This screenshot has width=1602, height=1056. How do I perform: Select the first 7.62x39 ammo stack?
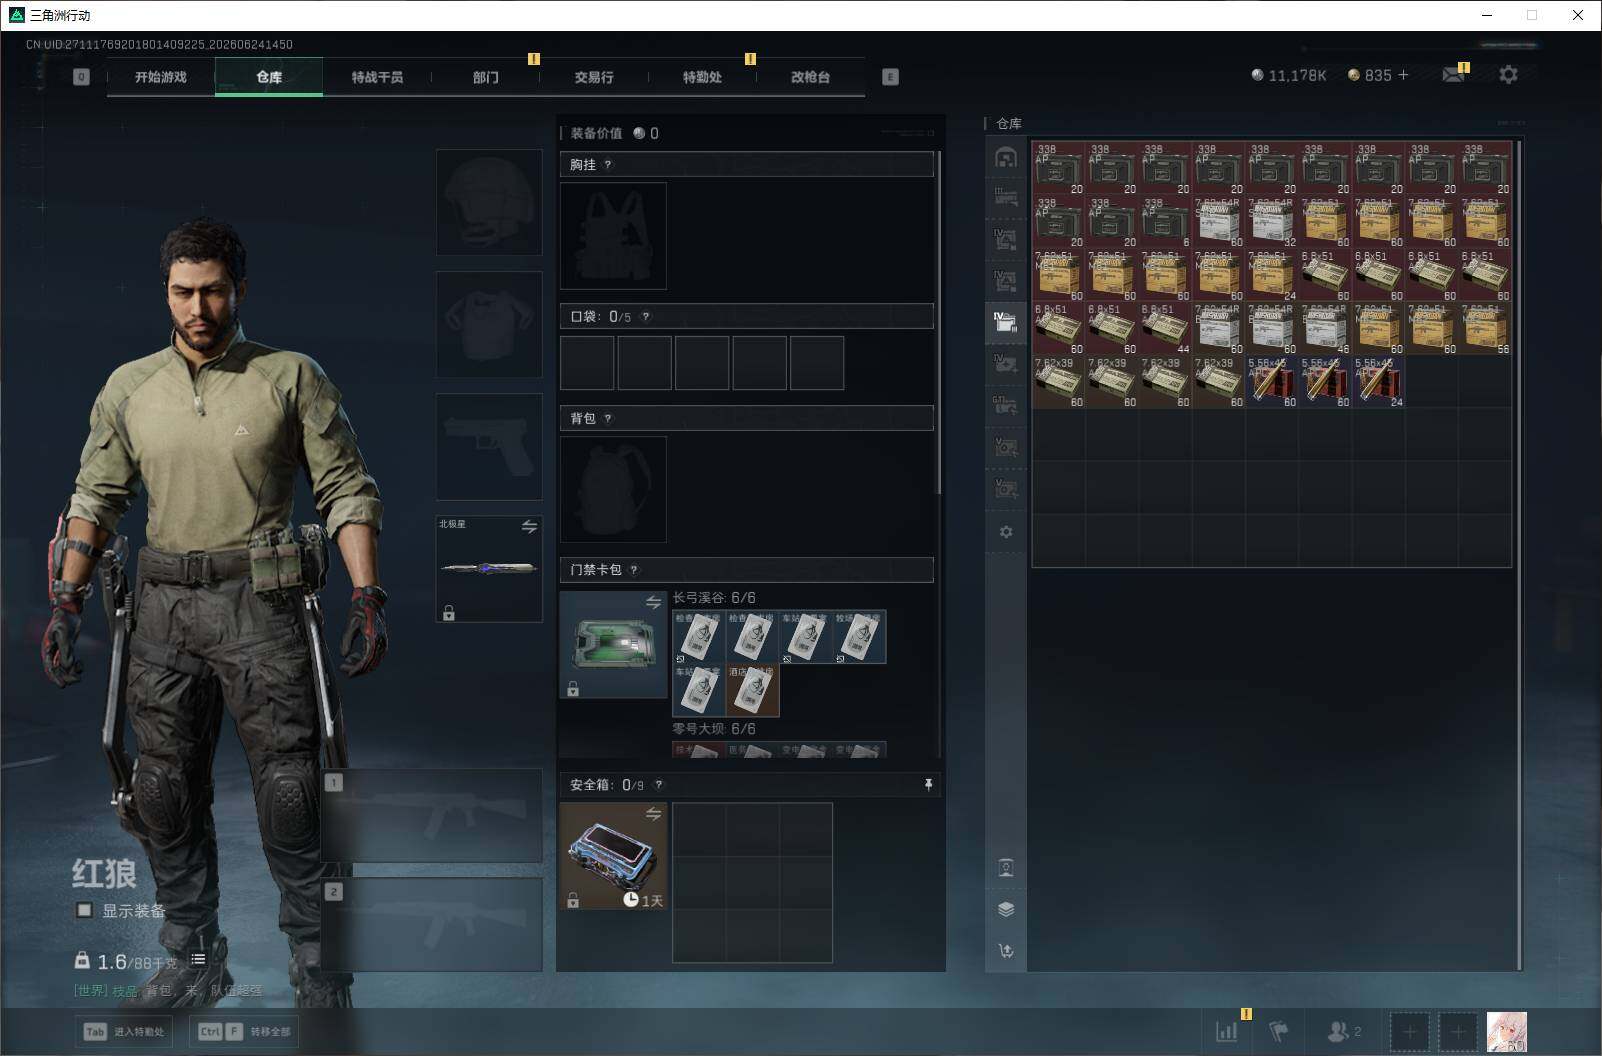[1058, 382]
